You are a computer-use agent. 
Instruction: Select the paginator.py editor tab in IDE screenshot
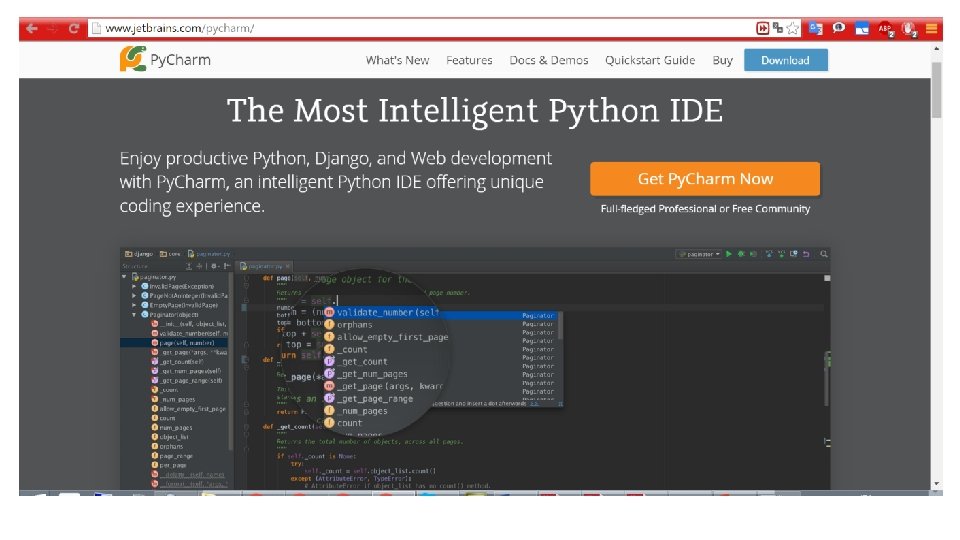coord(265,266)
